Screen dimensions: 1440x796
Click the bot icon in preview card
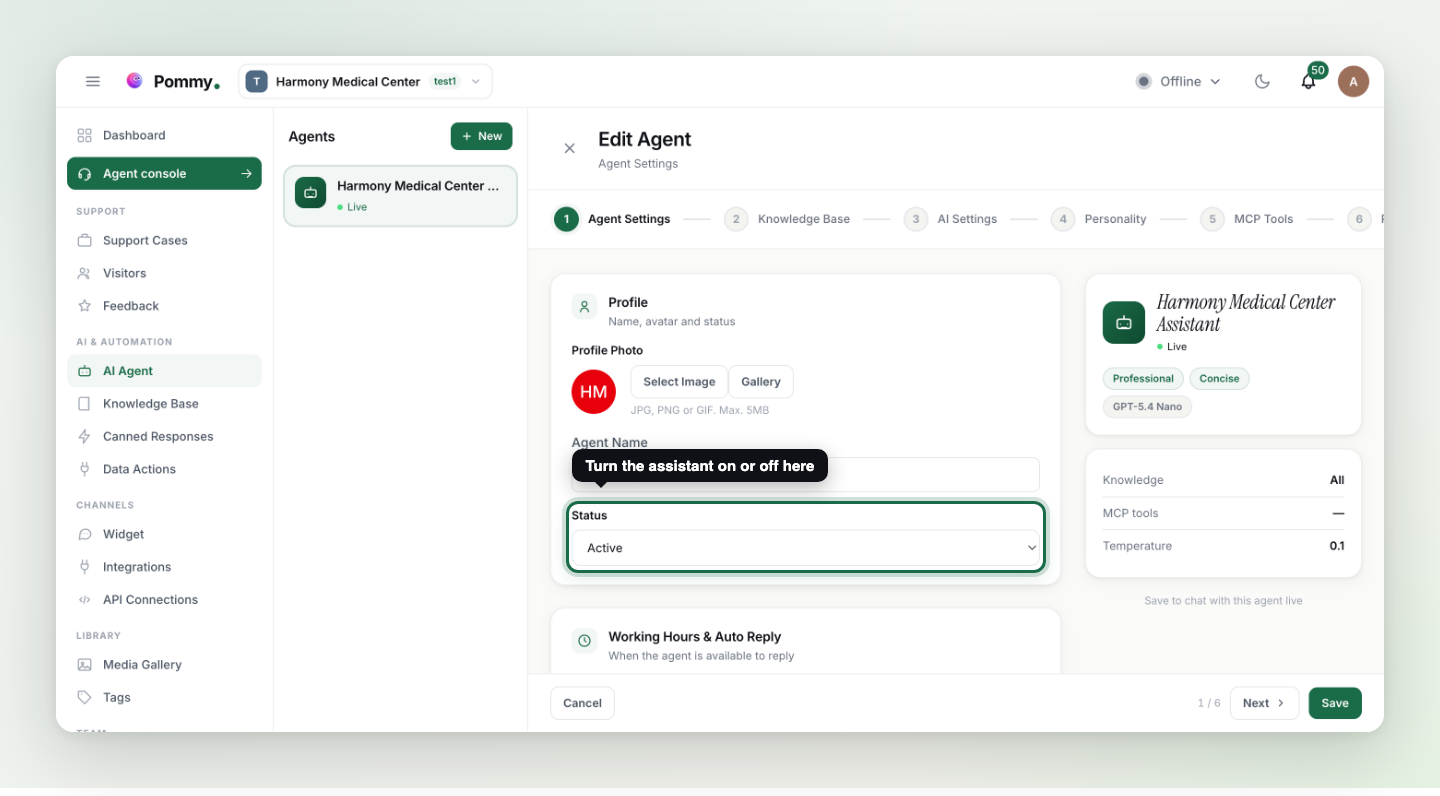coord(1124,323)
